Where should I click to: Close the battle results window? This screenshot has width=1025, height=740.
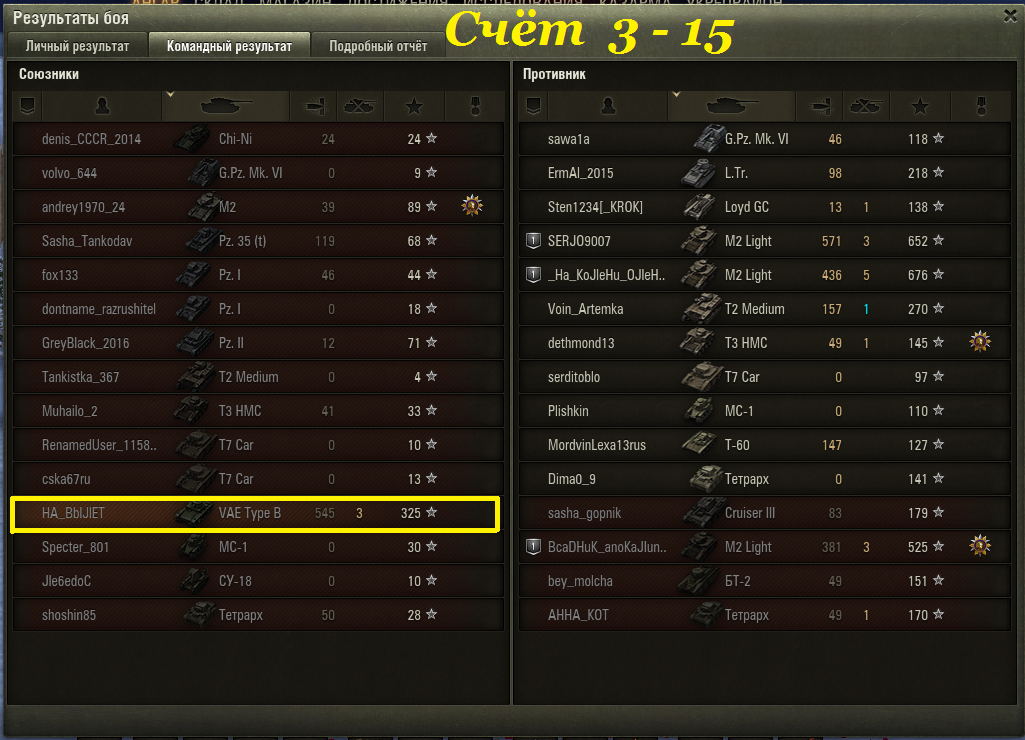[x=1010, y=16]
